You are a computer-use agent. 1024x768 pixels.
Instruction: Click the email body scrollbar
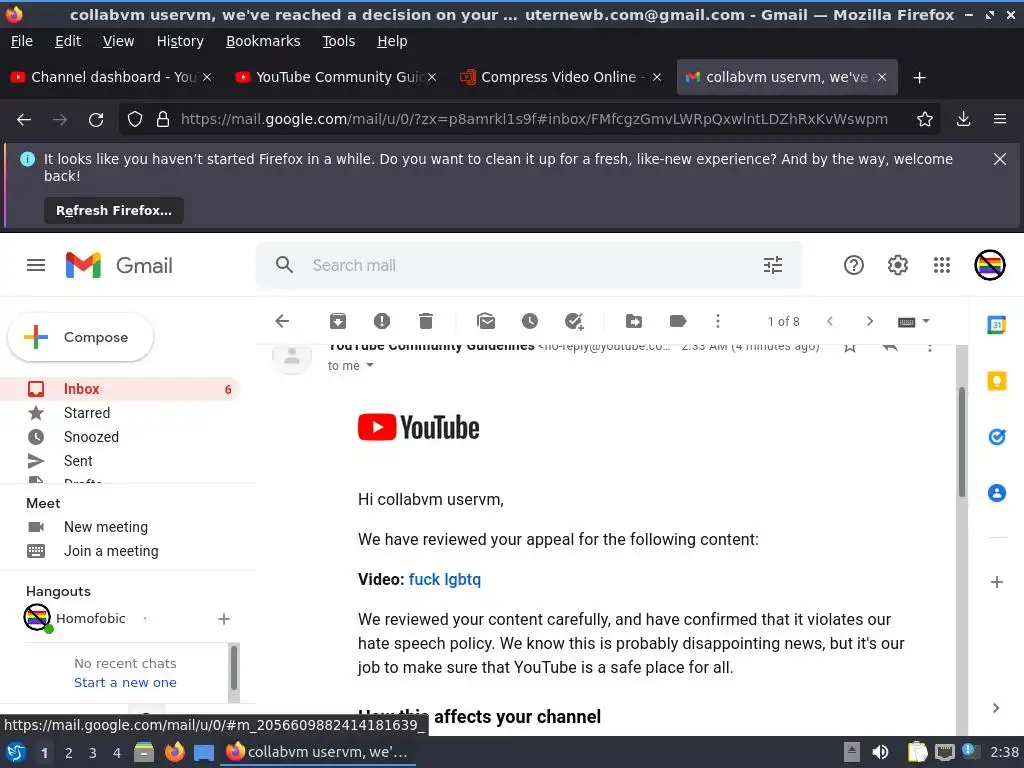961,441
